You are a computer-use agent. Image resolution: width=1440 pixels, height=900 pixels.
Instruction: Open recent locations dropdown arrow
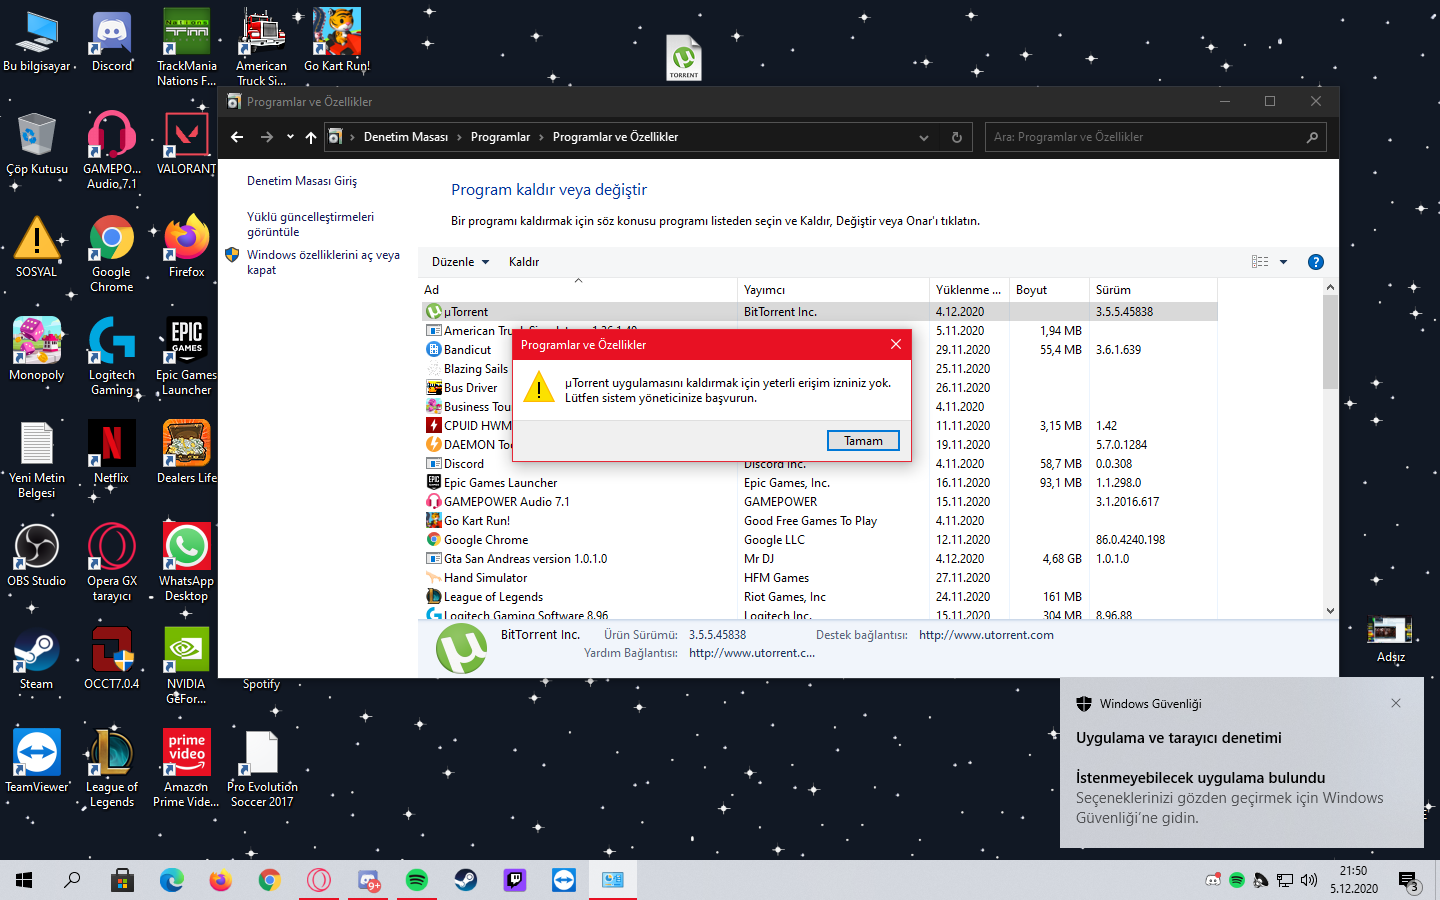click(290, 137)
